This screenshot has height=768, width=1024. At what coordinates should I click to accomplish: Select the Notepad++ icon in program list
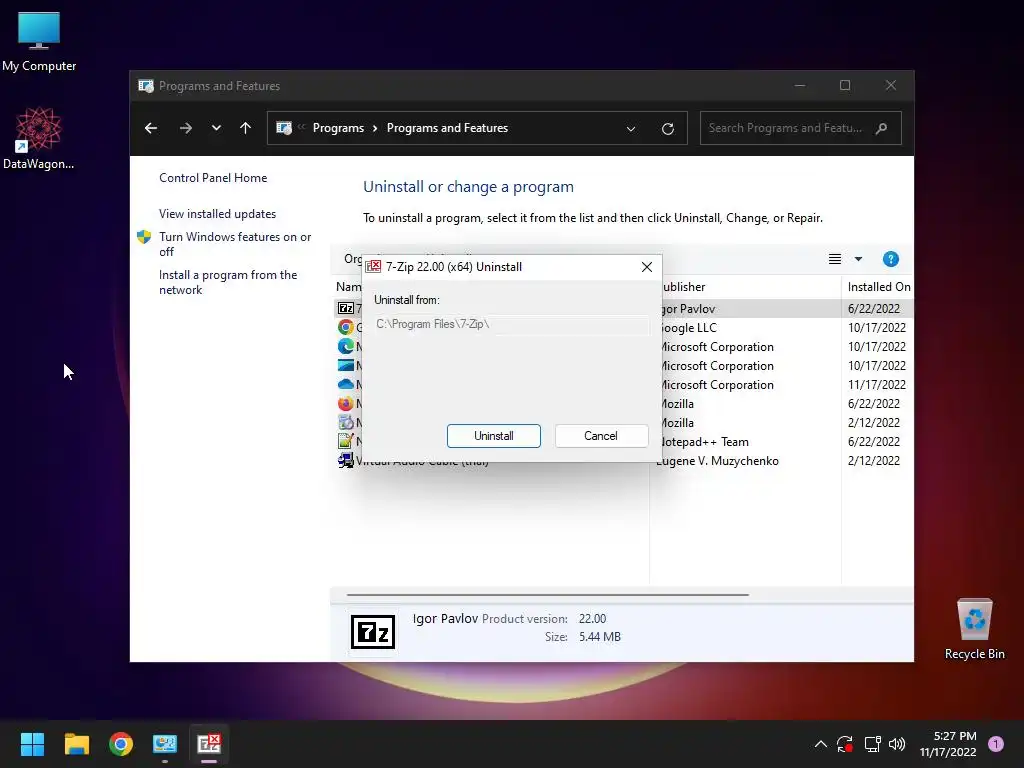point(346,441)
